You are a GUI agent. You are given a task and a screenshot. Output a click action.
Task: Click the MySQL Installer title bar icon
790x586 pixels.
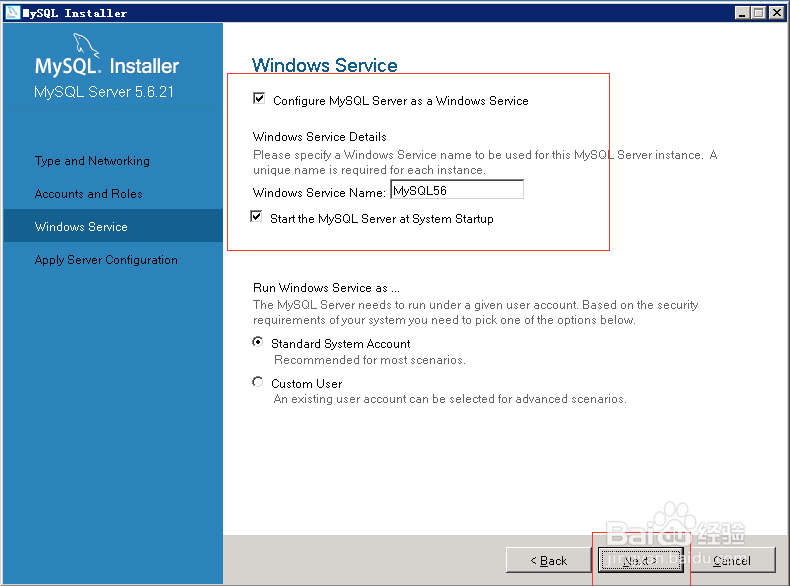[13, 13]
